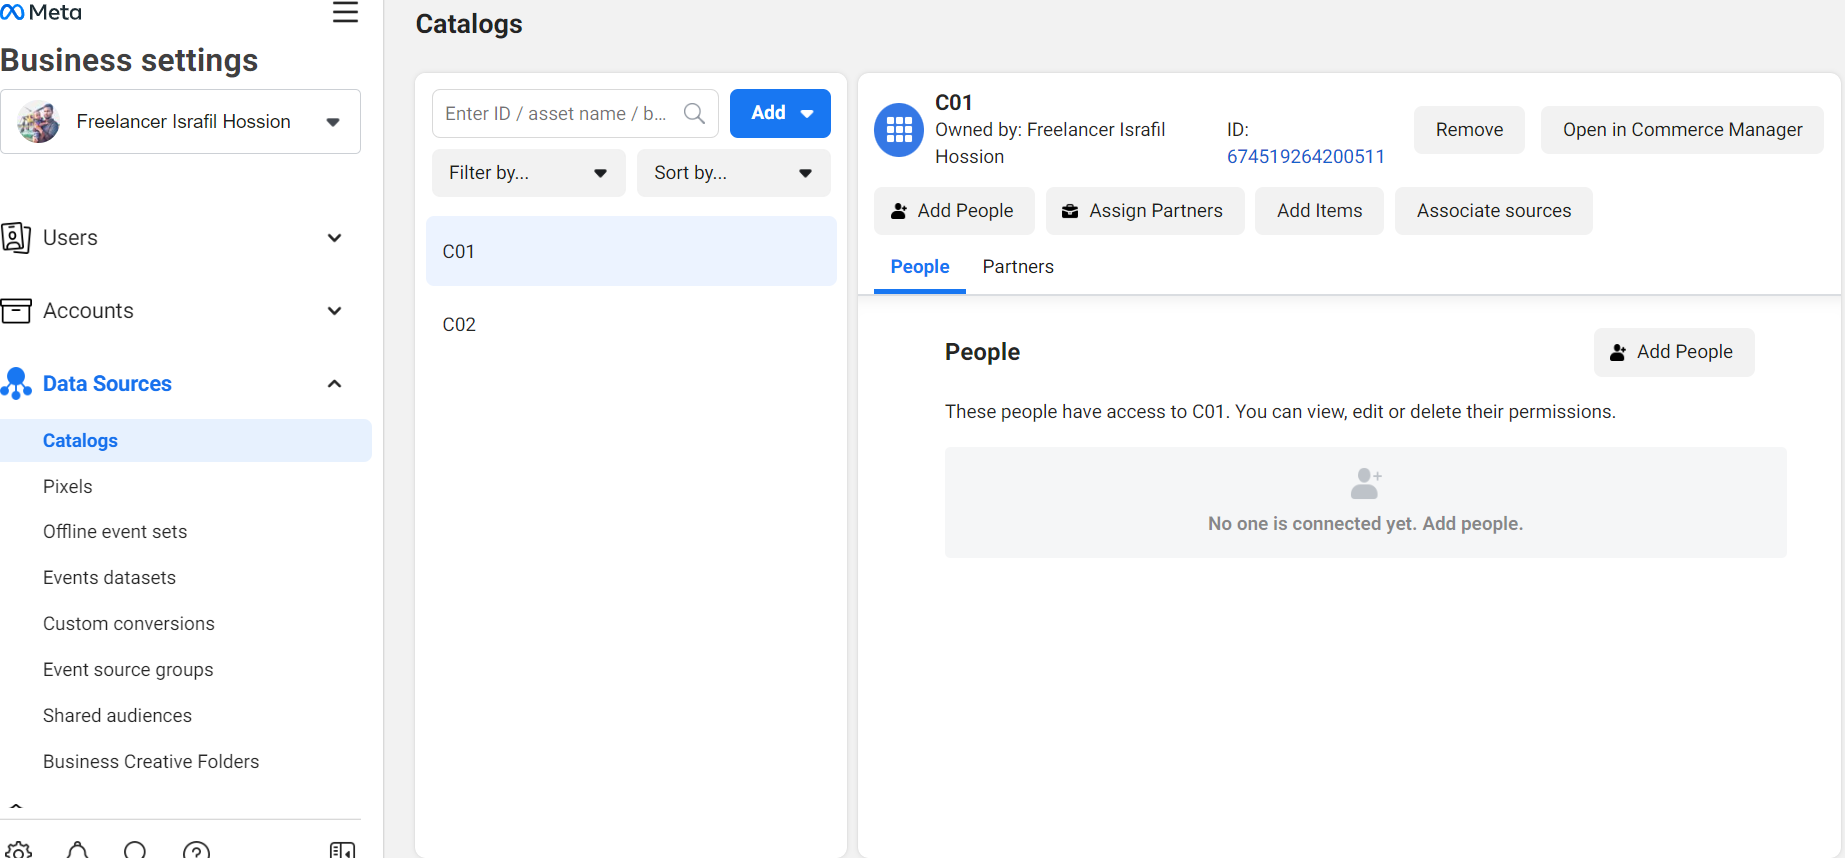This screenshot has height=858, width=1845.
Task: Click the Freelancer Israfil Hossion profile avatar
Action: click(x=39, y=122)
